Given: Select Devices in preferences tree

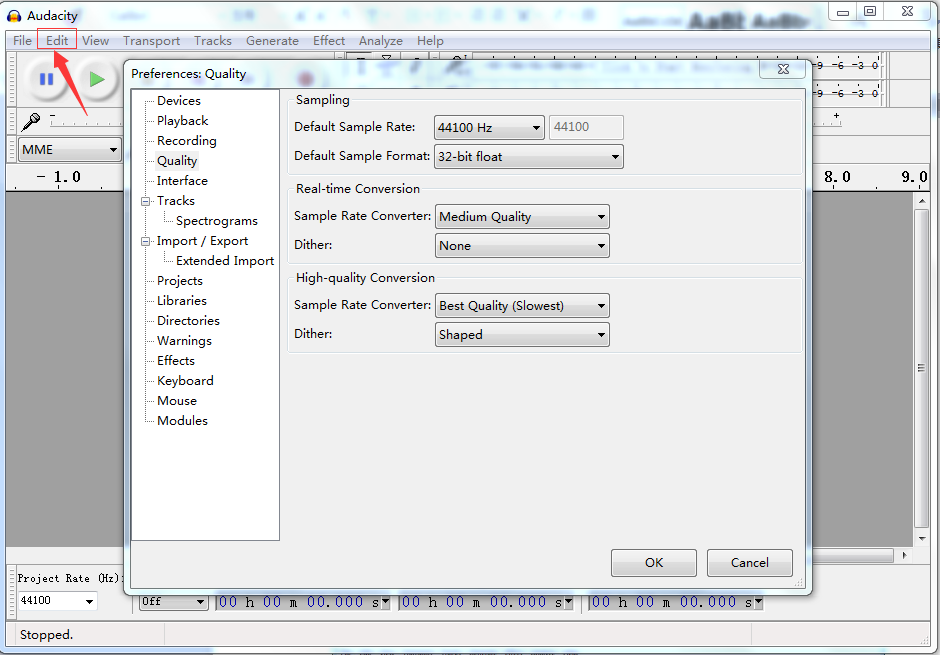Looking at the screenshot, I should point(178,101).
